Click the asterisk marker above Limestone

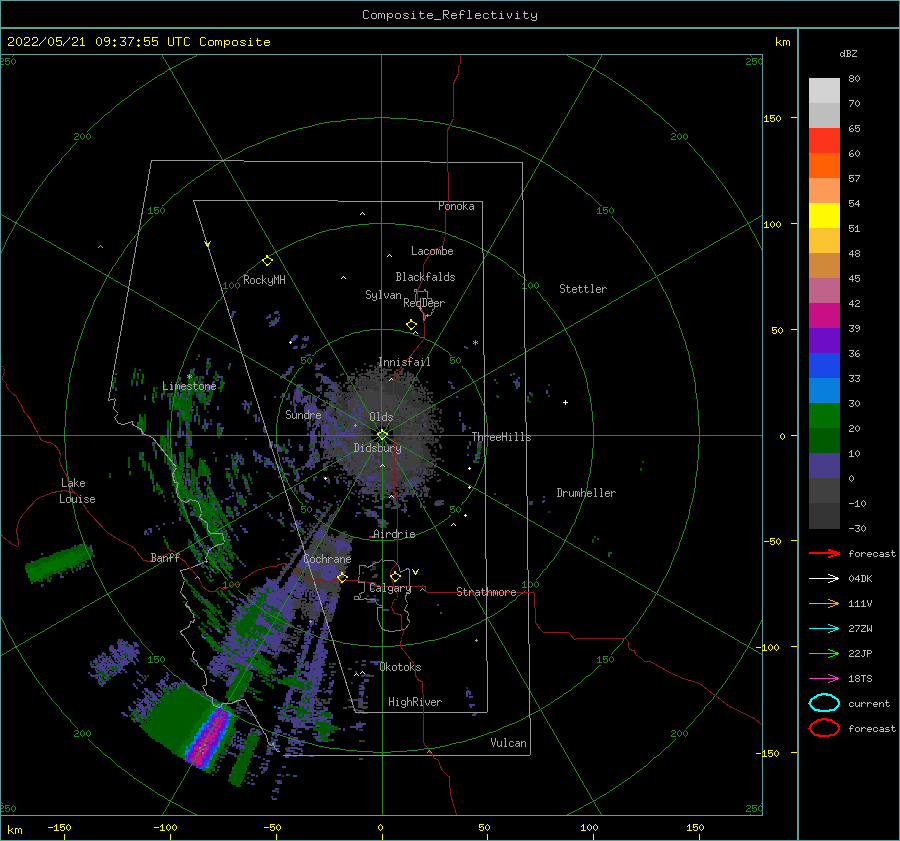189,377
